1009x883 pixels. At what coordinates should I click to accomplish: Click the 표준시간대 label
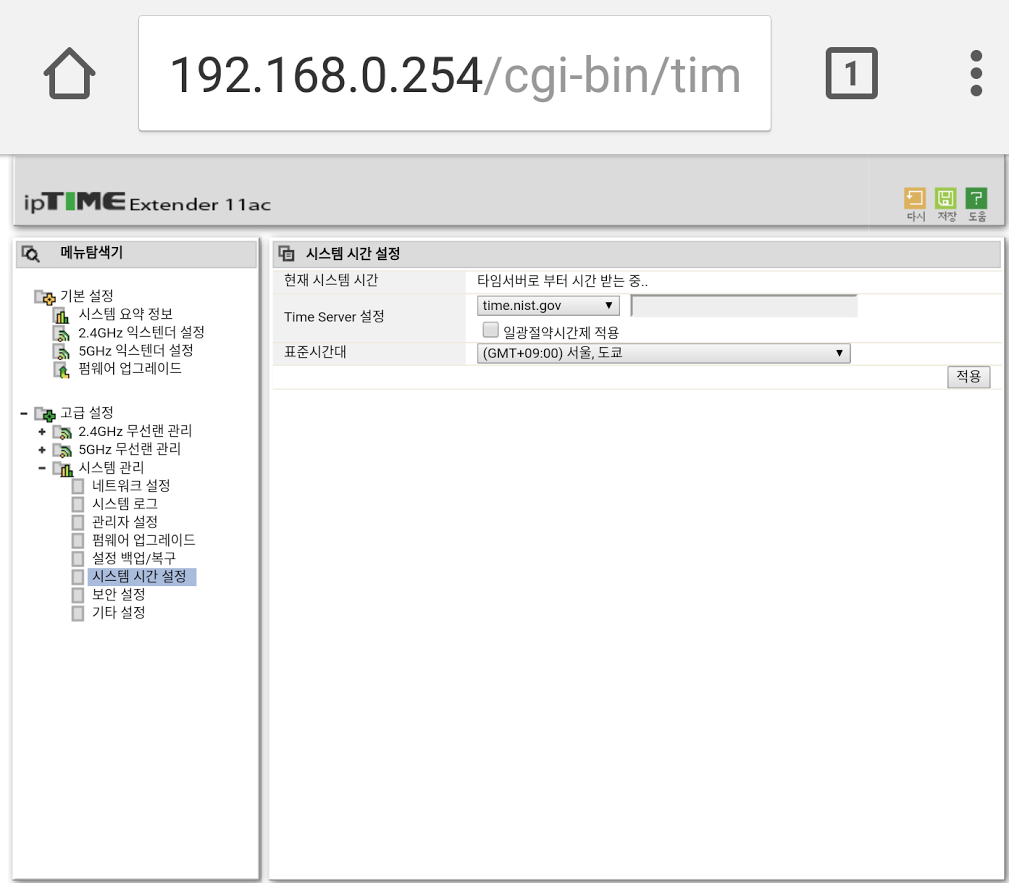pos(315,352)
